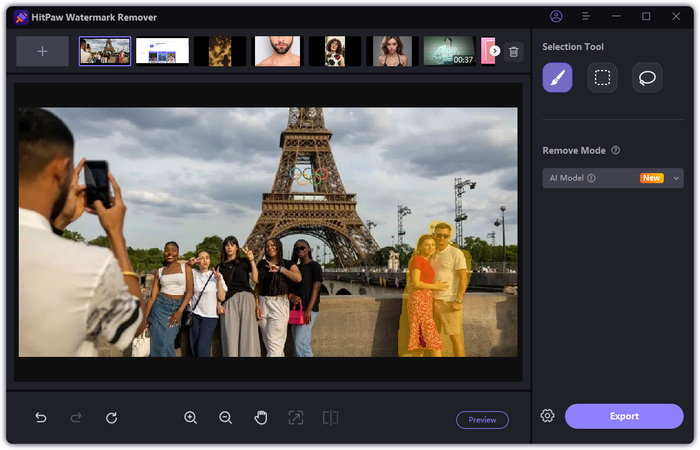Add a new file with plus button
The height and width of the screenshot is (450, 700).
pyautogui.click(x=42, y=51)
